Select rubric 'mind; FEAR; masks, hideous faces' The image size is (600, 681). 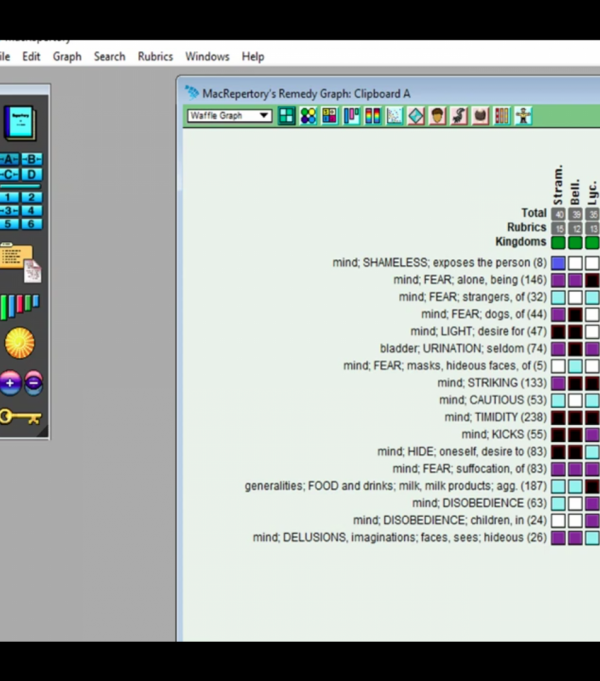pos(445,366)
